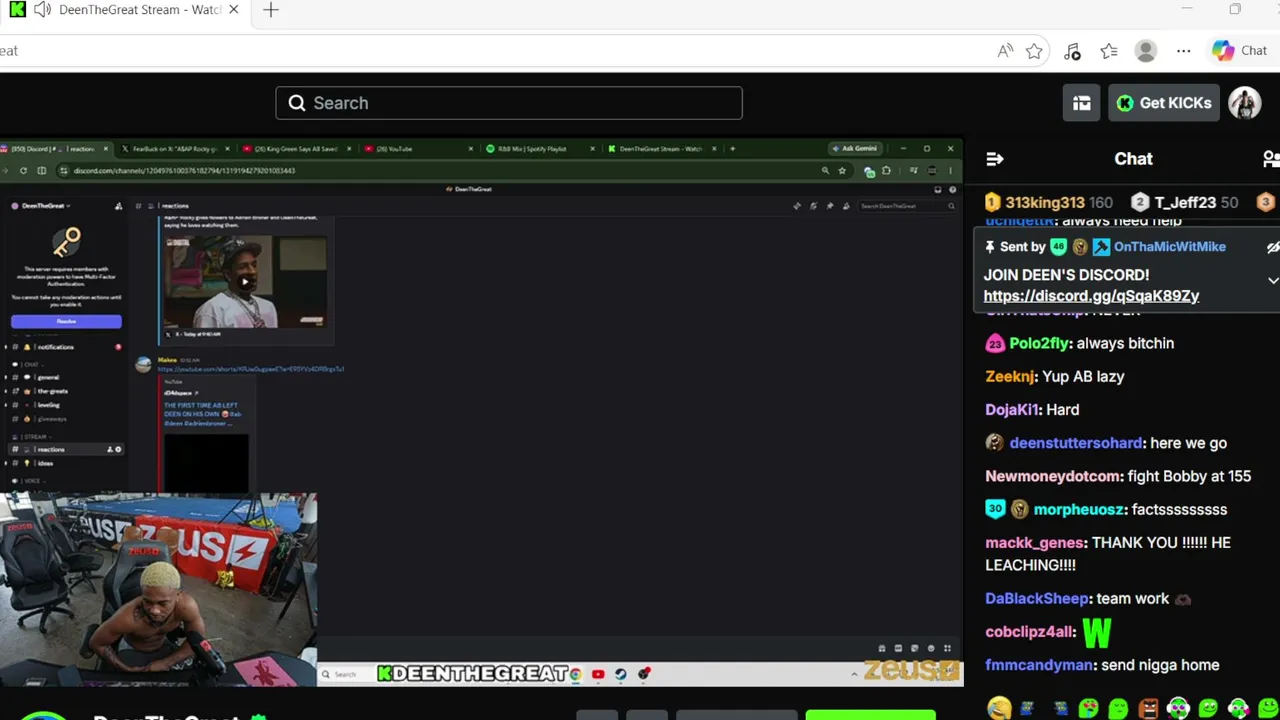Open the leveling channel in Discord

click(66, 405)
